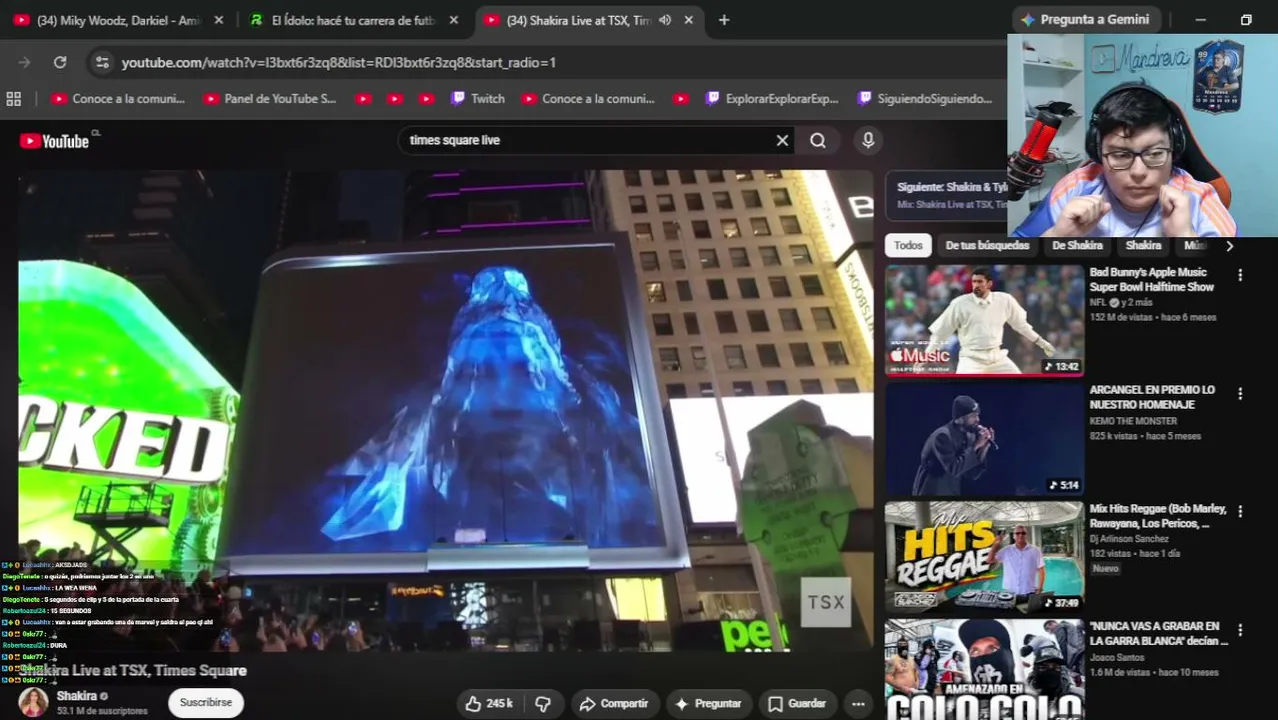Open SiguiendoSiguiendo... bookmark
This screenshot has height=720, width=1278.
(x=925, y=99)
